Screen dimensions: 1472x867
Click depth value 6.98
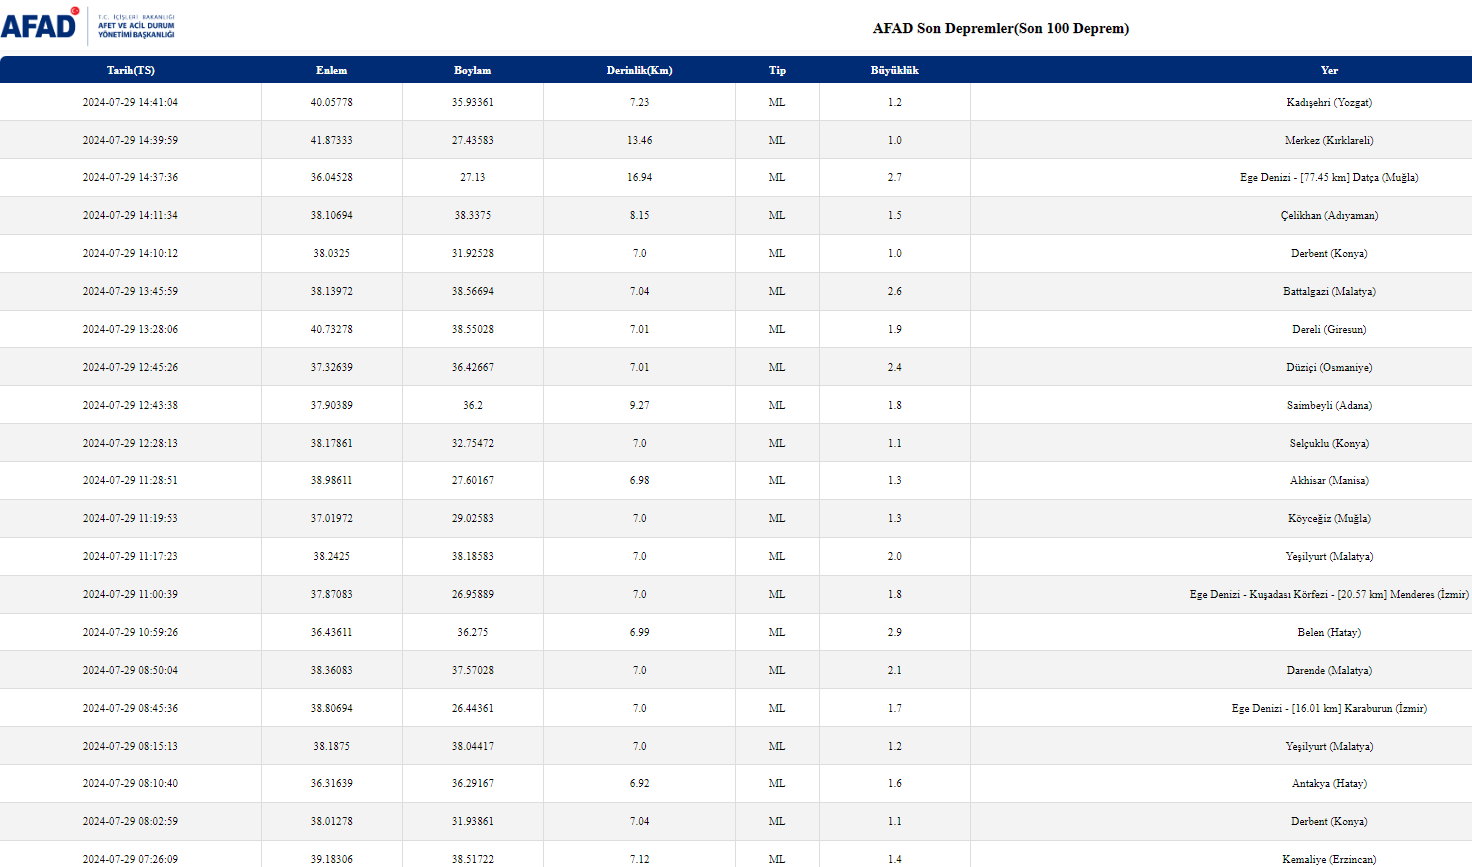coord(640,480)
